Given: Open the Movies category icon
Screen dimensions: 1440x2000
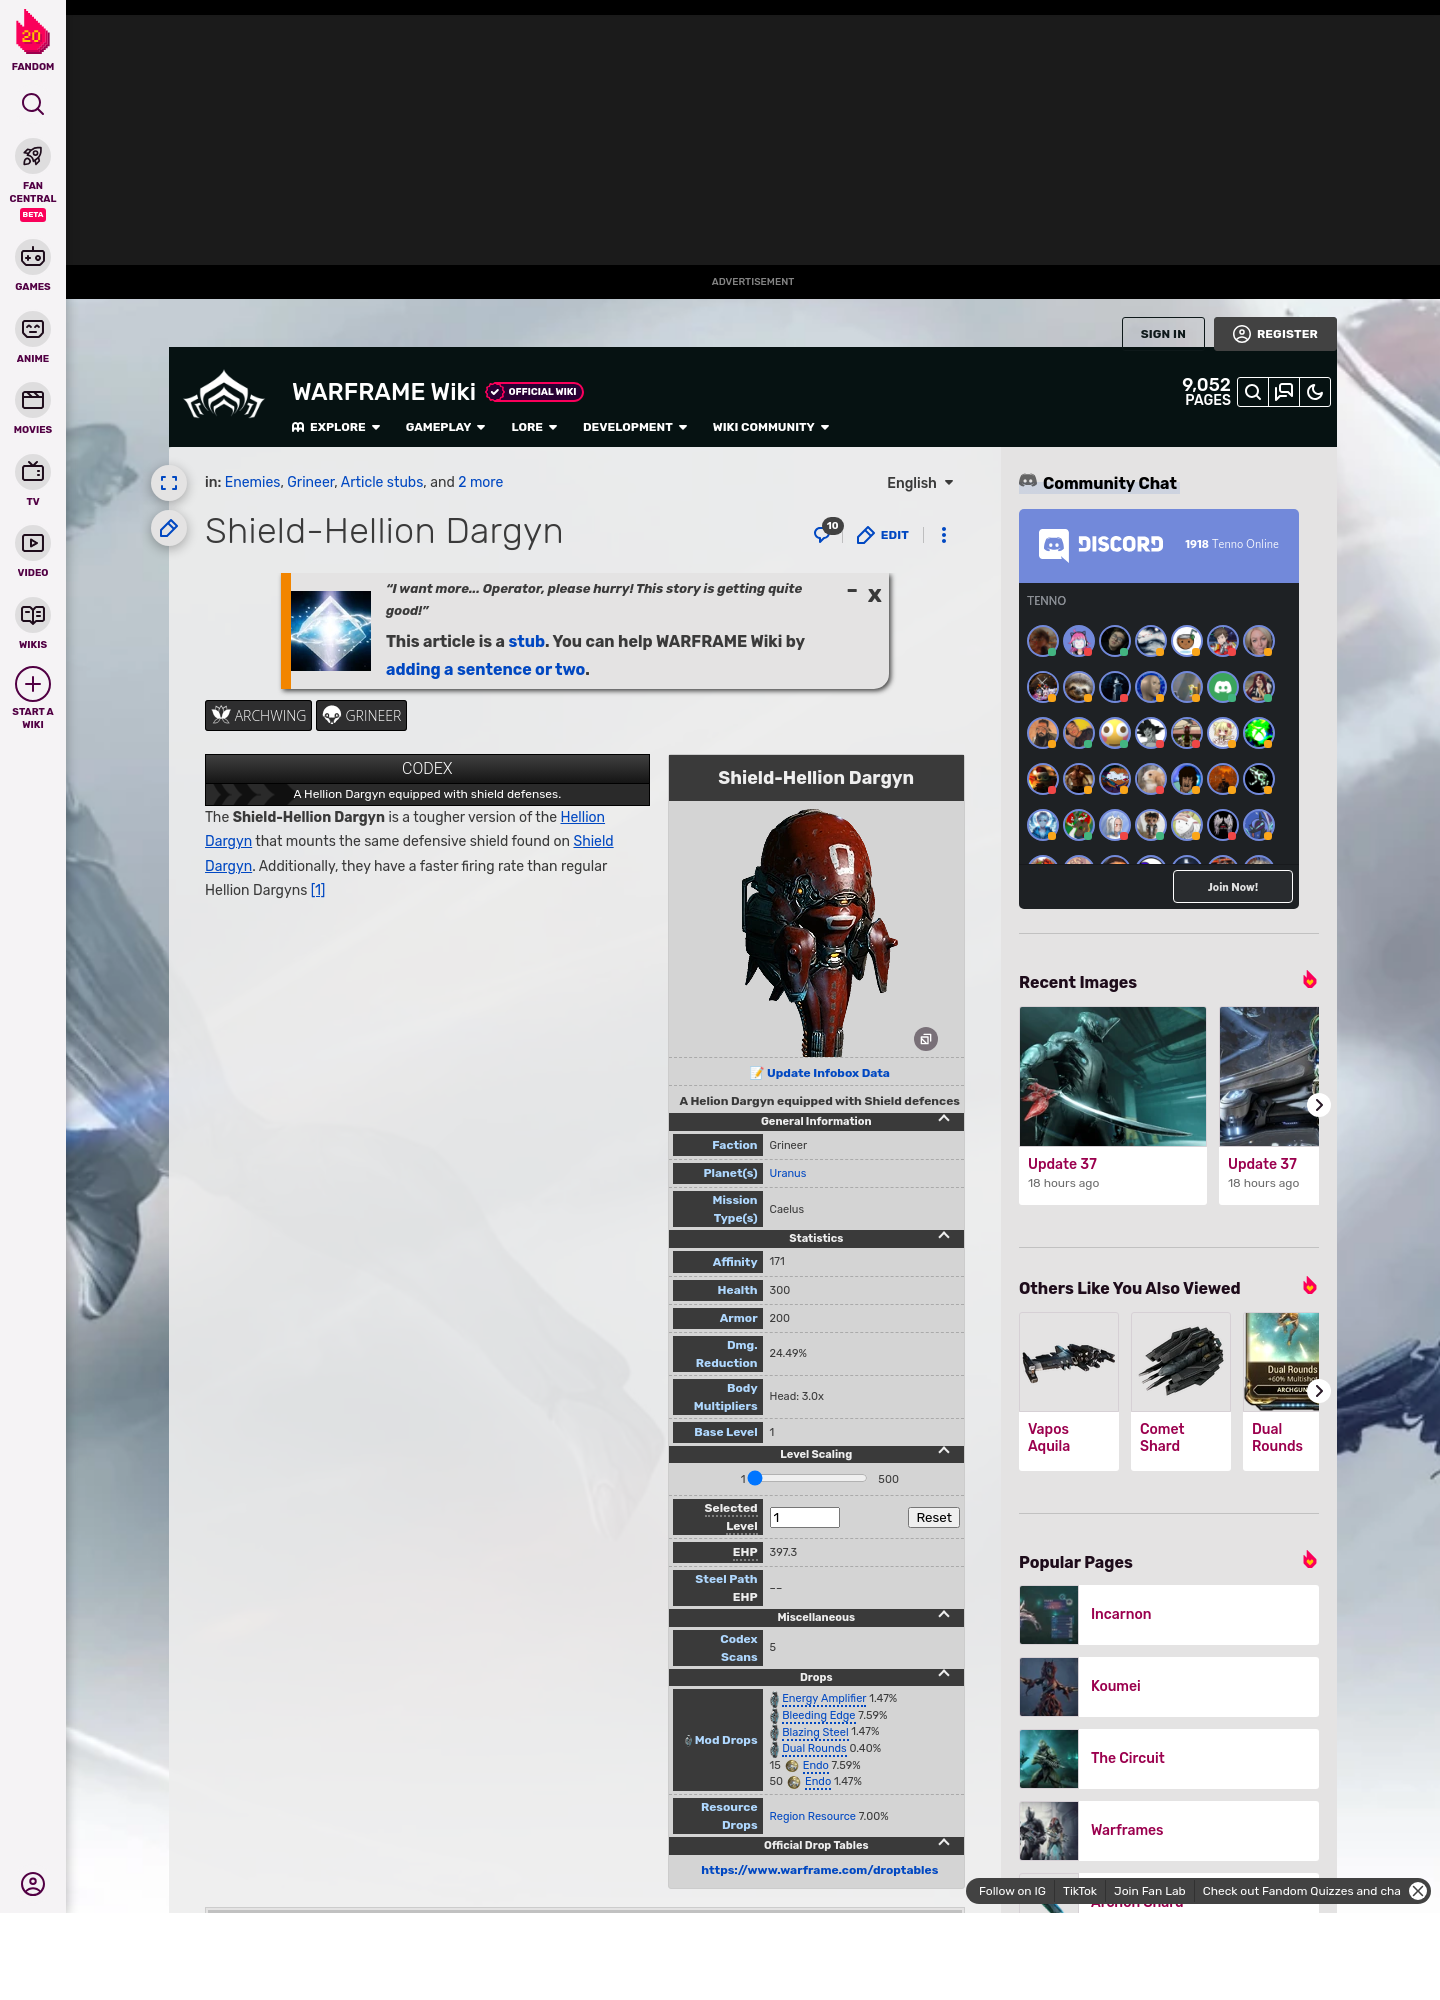Looking at the screenshot, I should tap(33, 400).
